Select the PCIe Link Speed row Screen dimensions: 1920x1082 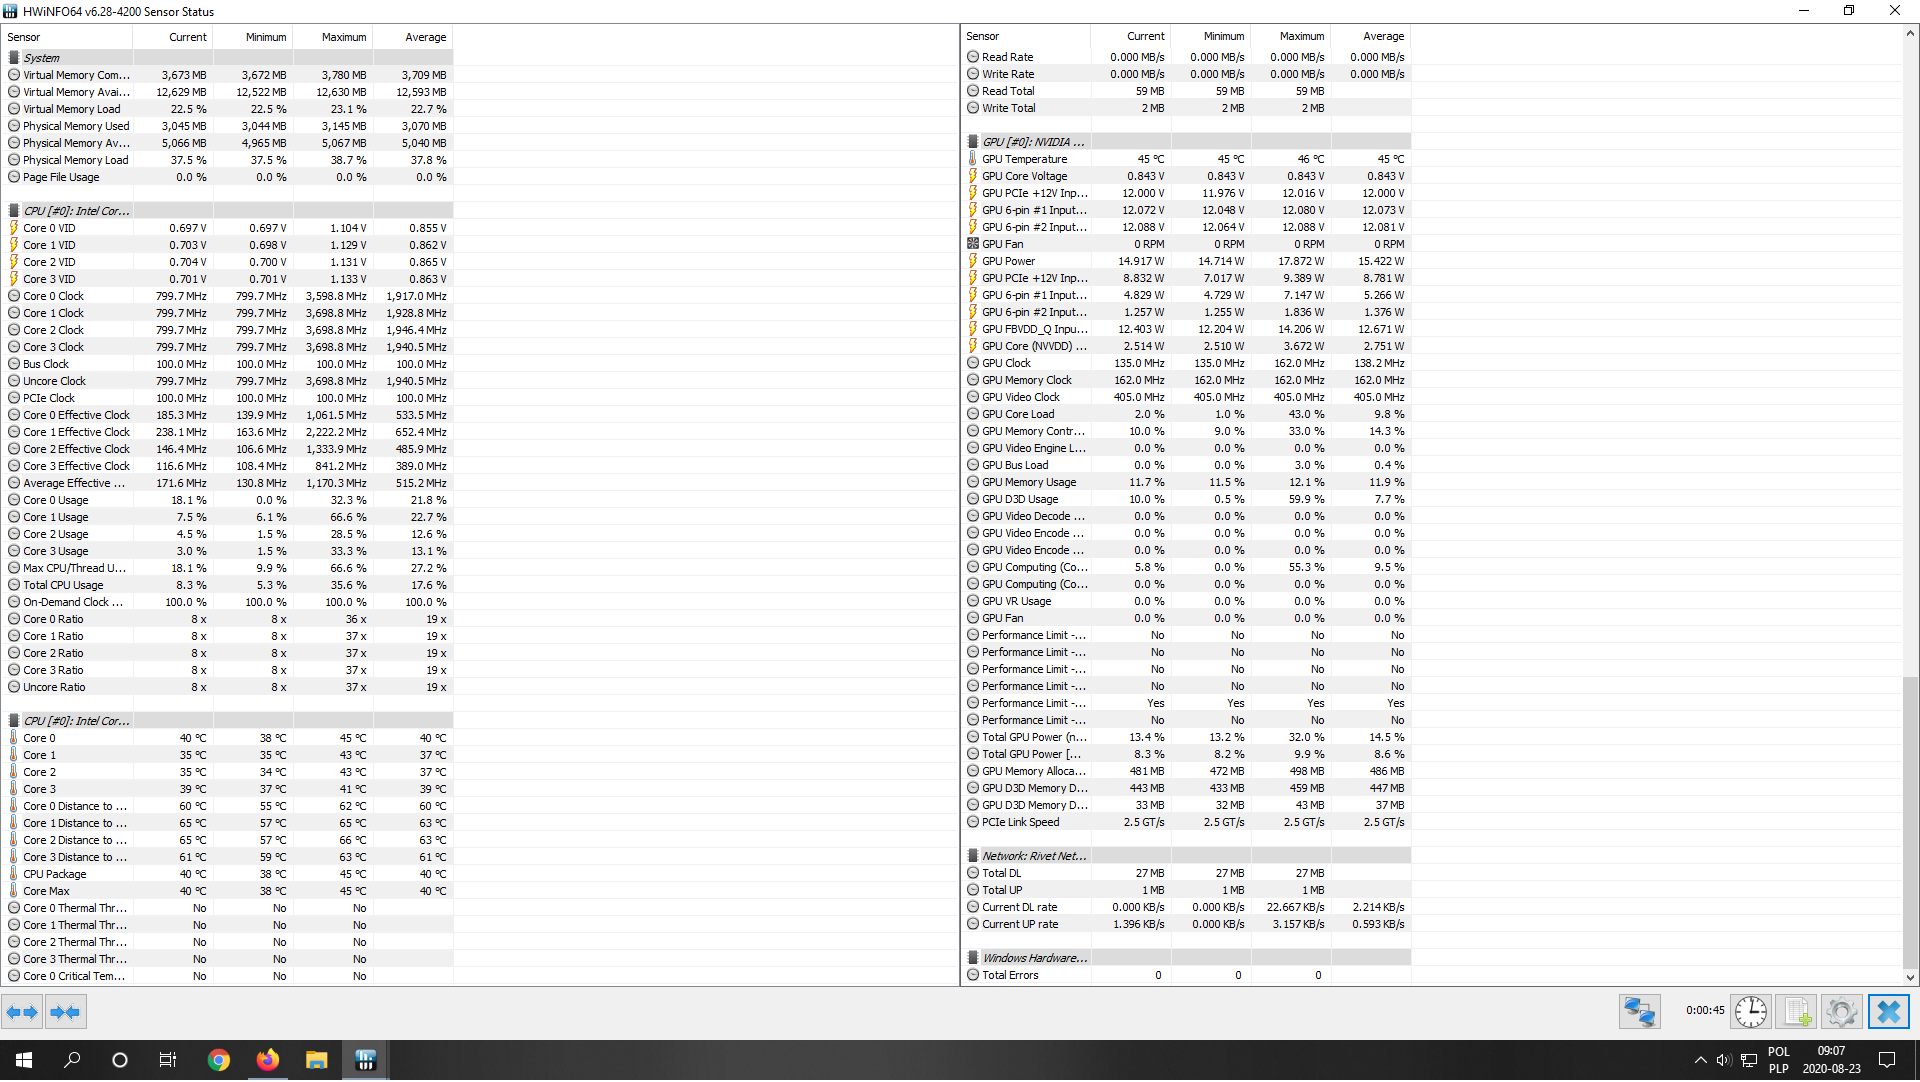tap(1187, 822)
